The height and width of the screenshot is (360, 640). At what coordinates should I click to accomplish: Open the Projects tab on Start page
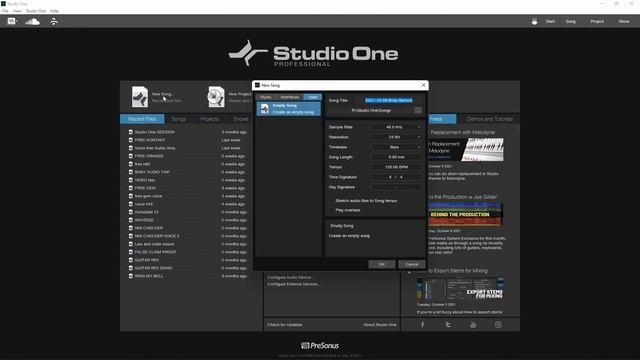(x=209, y=119)
